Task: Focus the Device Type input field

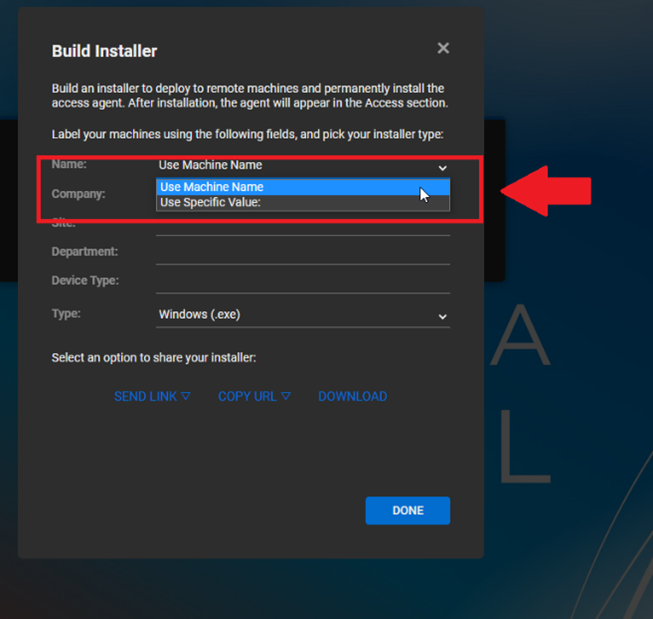Action: point(302,282)
